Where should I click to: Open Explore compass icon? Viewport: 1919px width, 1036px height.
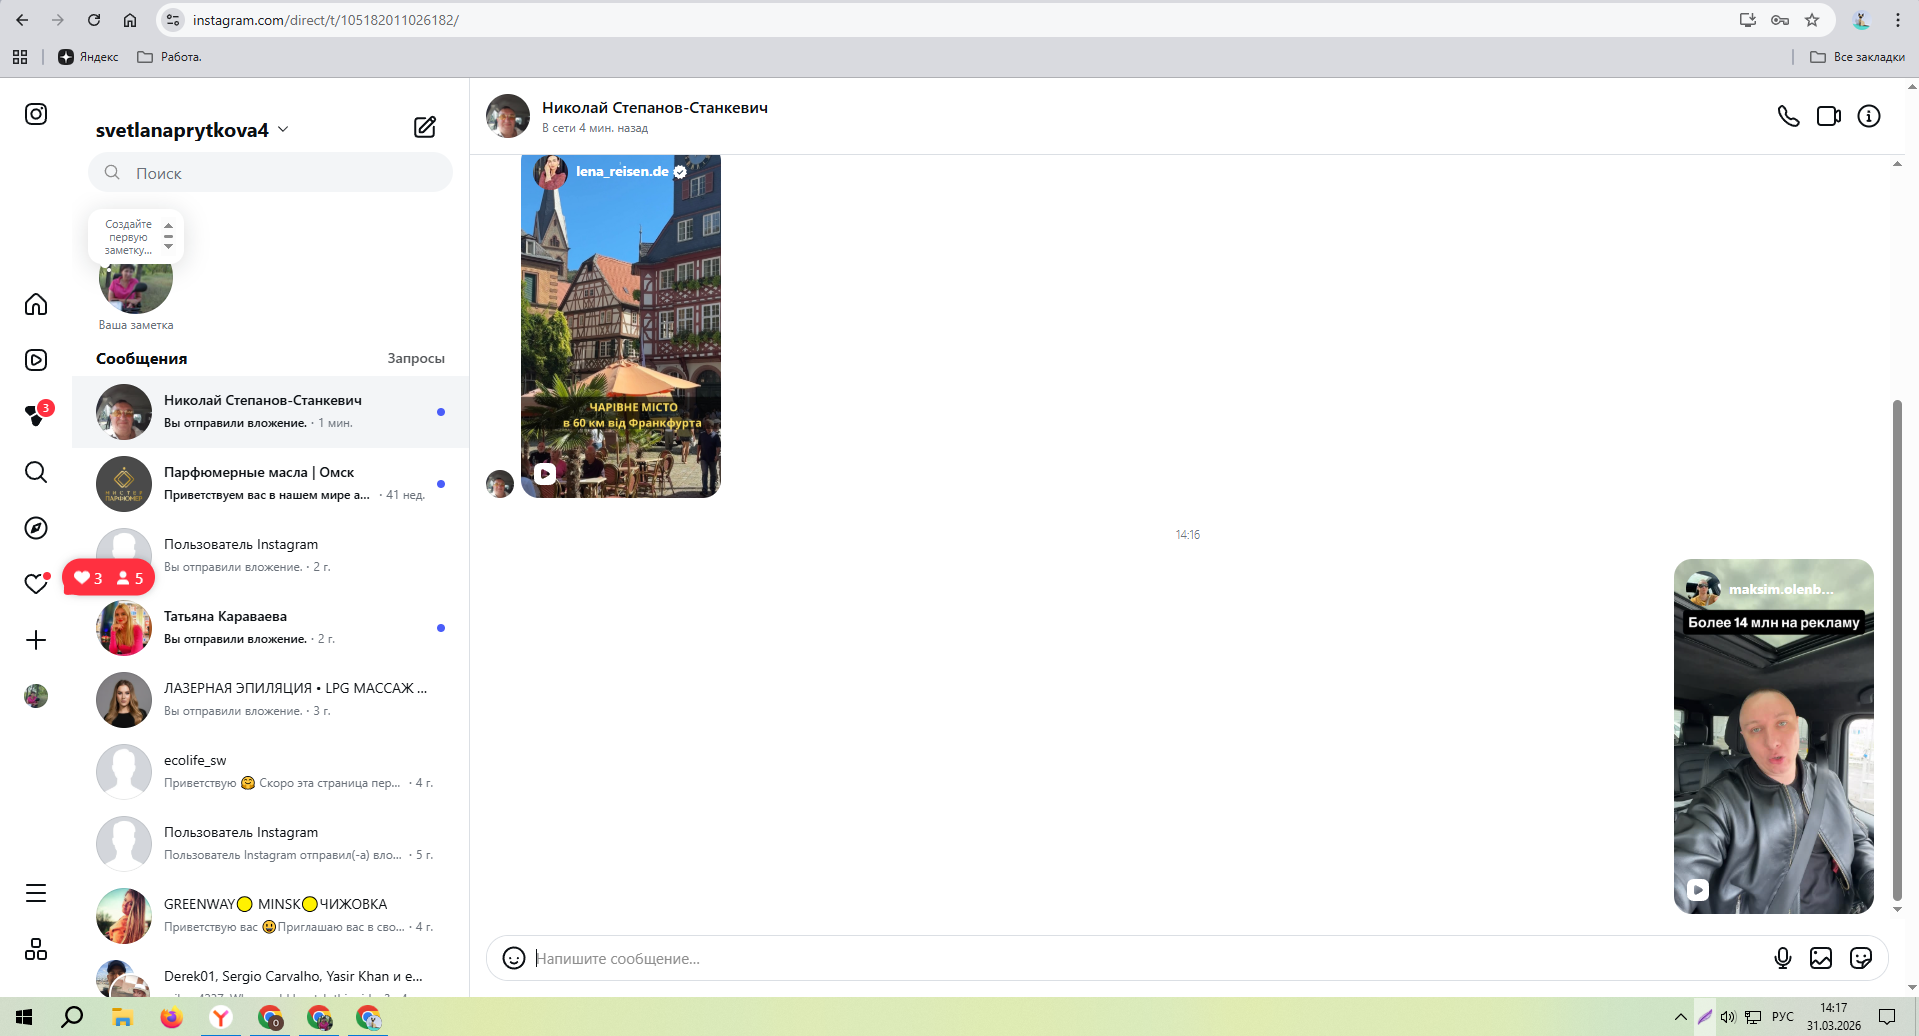tap(36, 528)
